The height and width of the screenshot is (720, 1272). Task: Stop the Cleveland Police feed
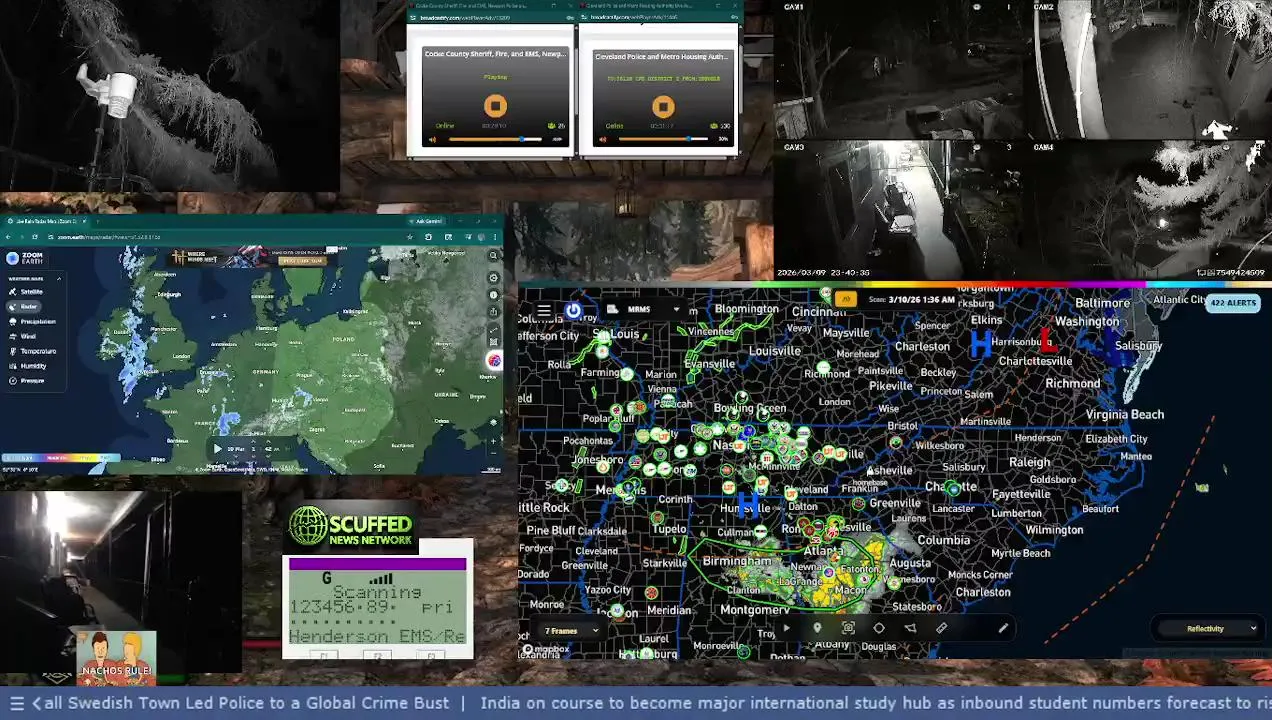coord(662,107)
